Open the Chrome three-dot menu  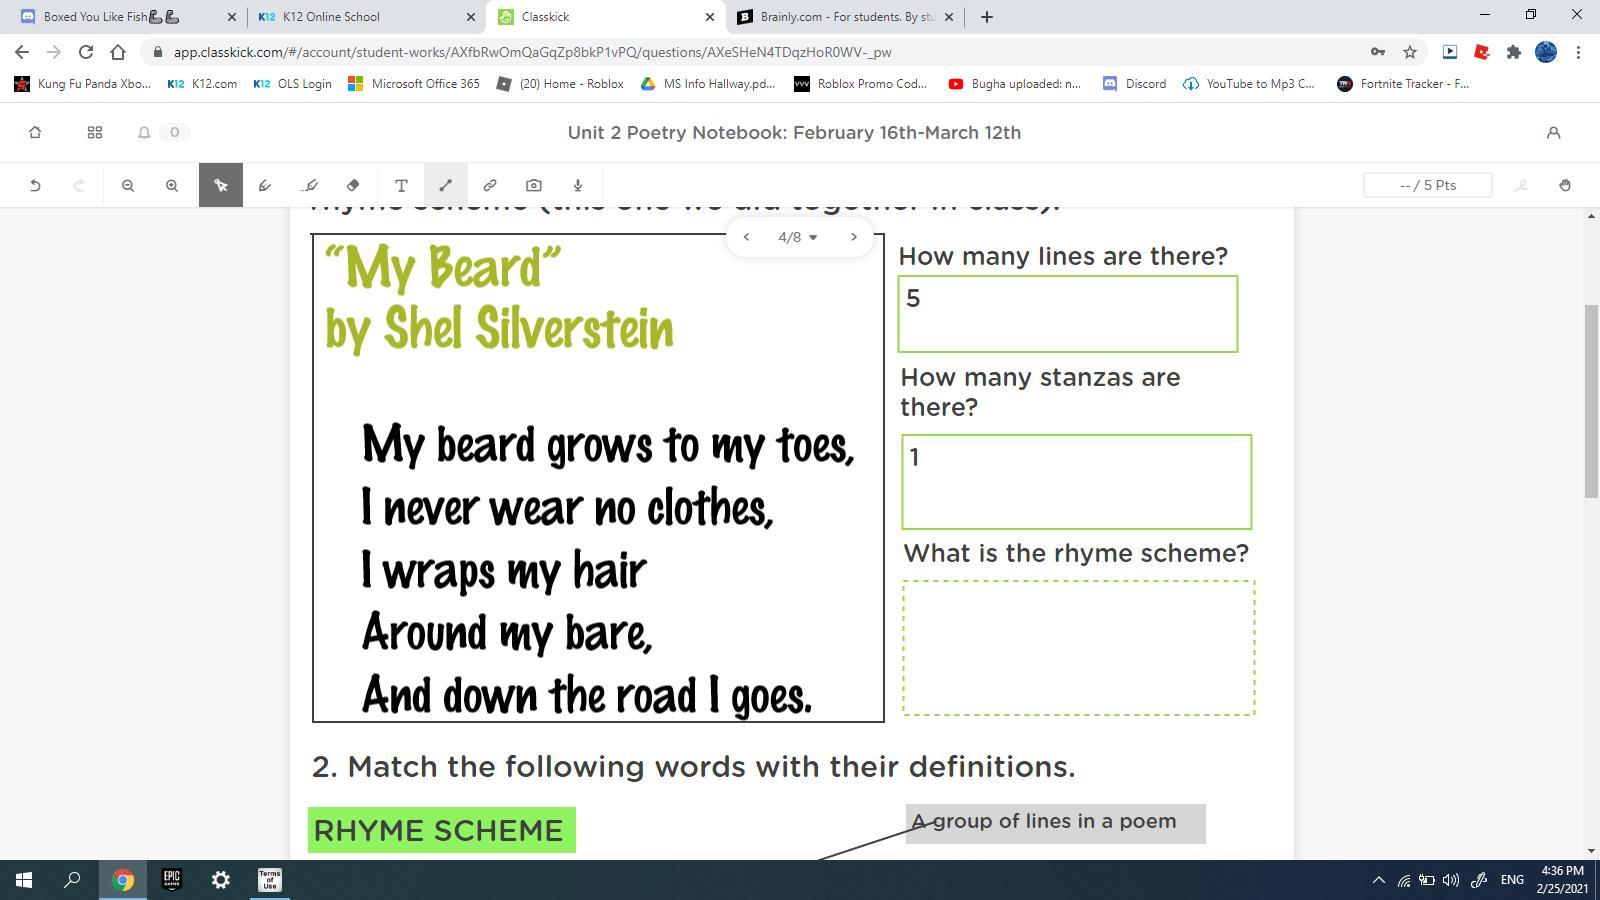(x=1579, y=52)
